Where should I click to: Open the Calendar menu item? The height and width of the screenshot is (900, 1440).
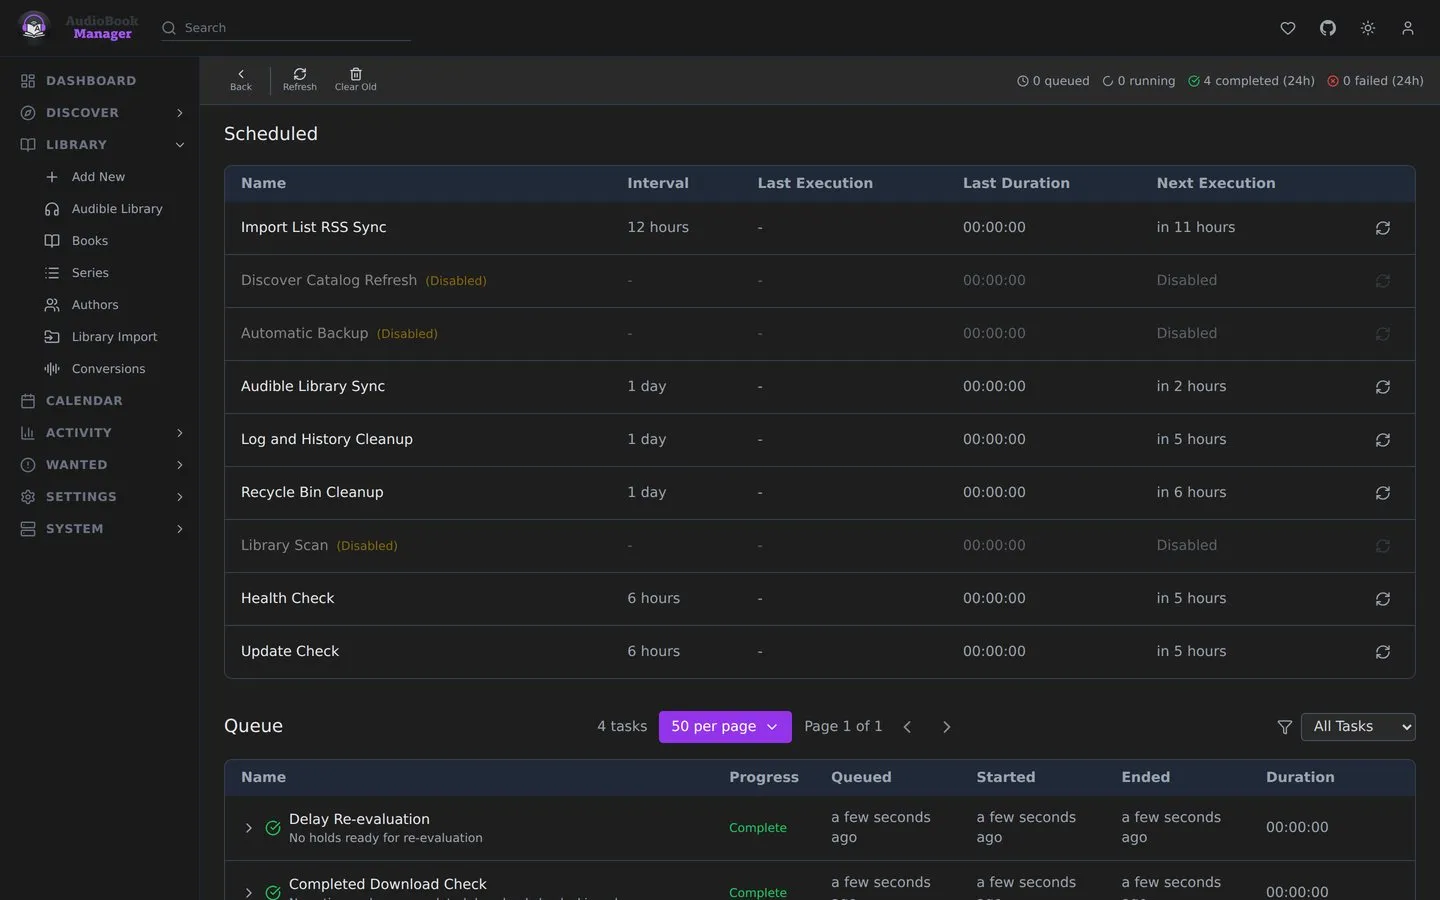pyautogui.click(x=99, y=401)
